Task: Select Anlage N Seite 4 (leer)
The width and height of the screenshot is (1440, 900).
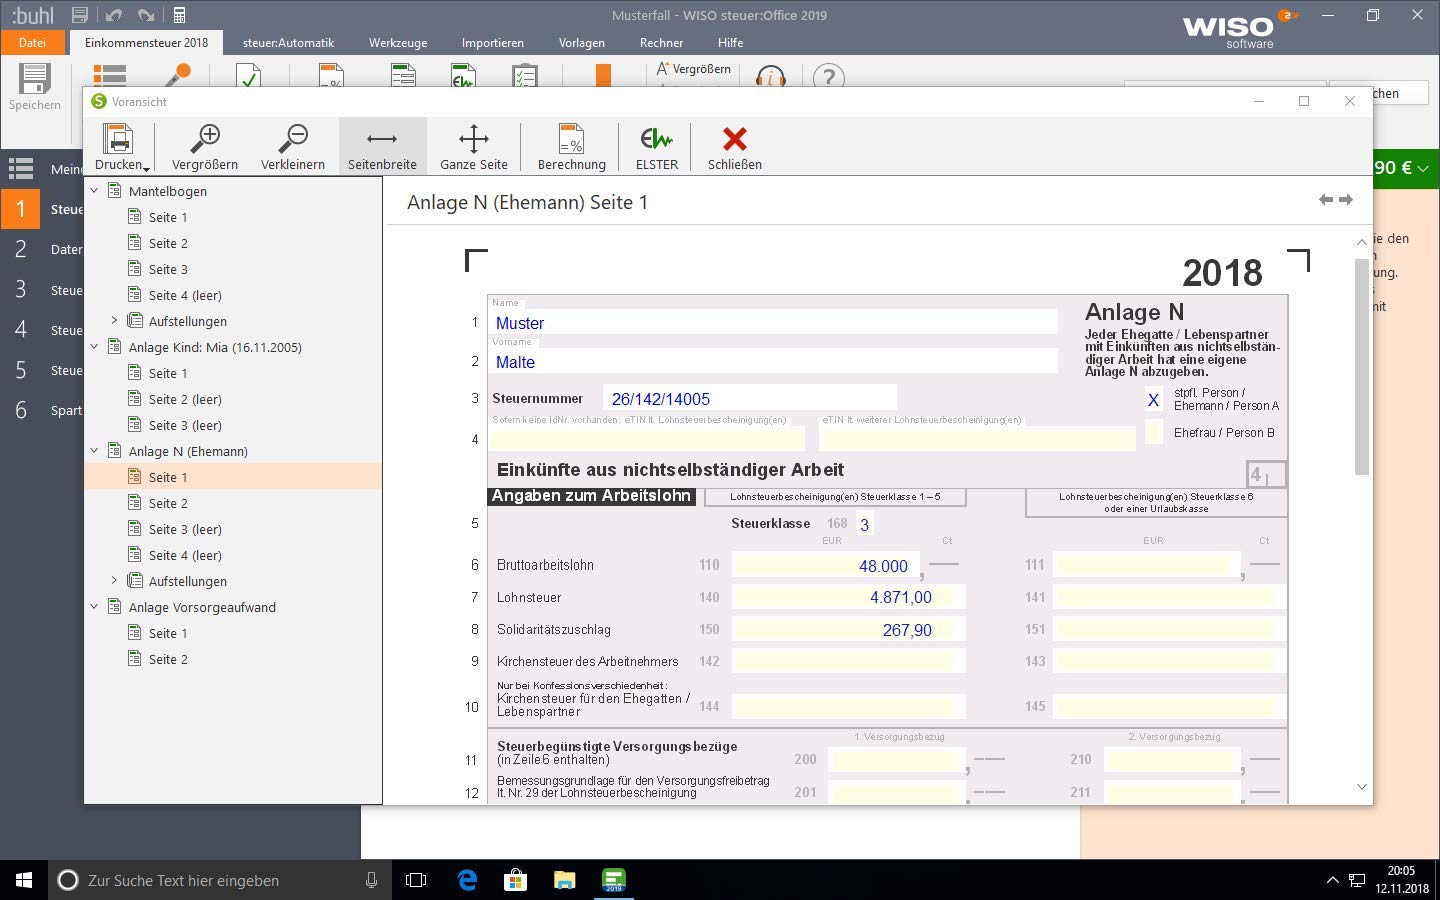Action: click(x=185, y=555)
